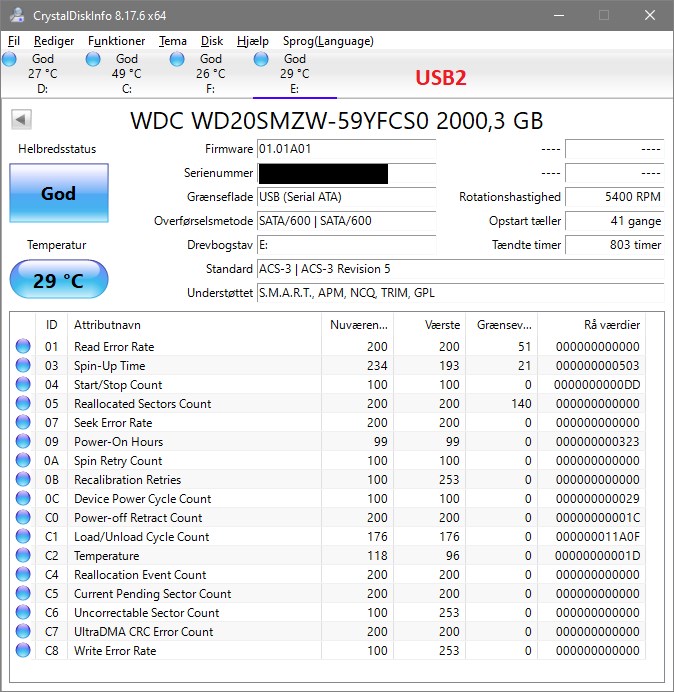The height and width of the screenshot is (692, 674).
Task: Click status icon of Reallocated Sectors Count
Action: [23, 403]
